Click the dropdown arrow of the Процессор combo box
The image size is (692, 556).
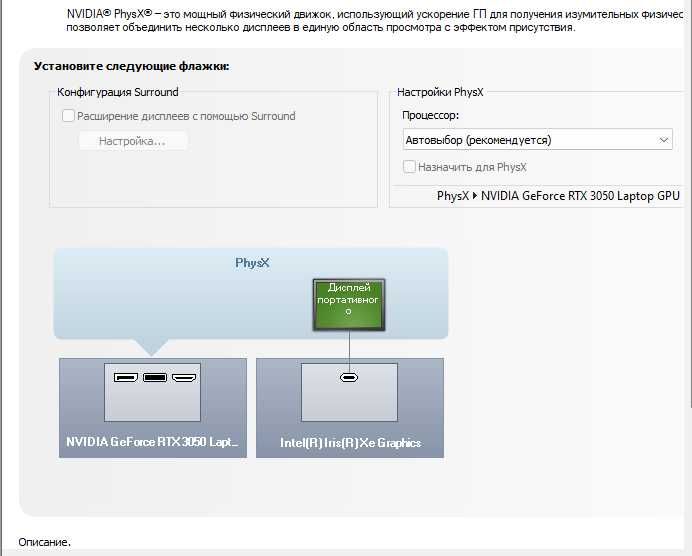[x=663, y=140]
